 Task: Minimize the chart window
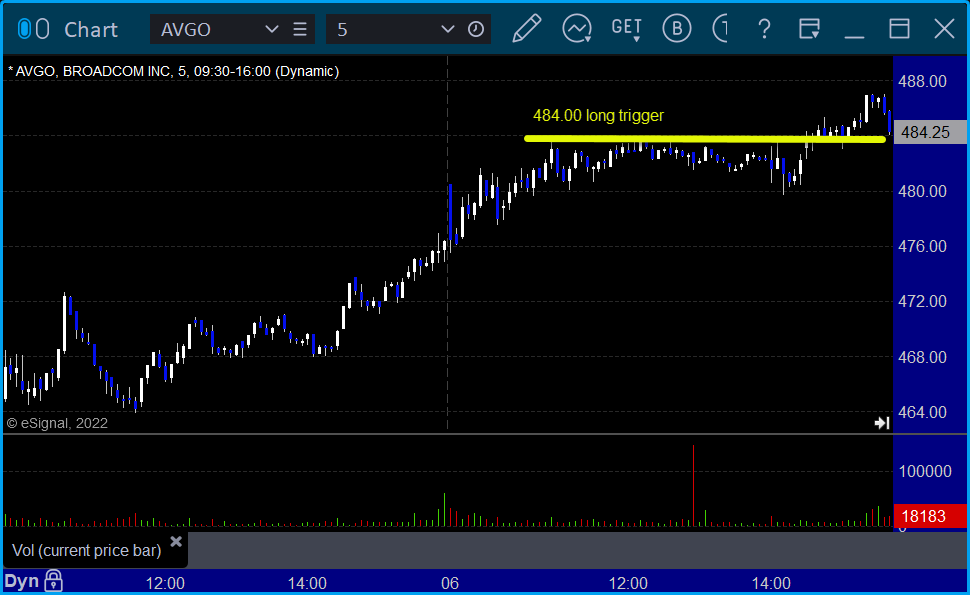(854, 36)
